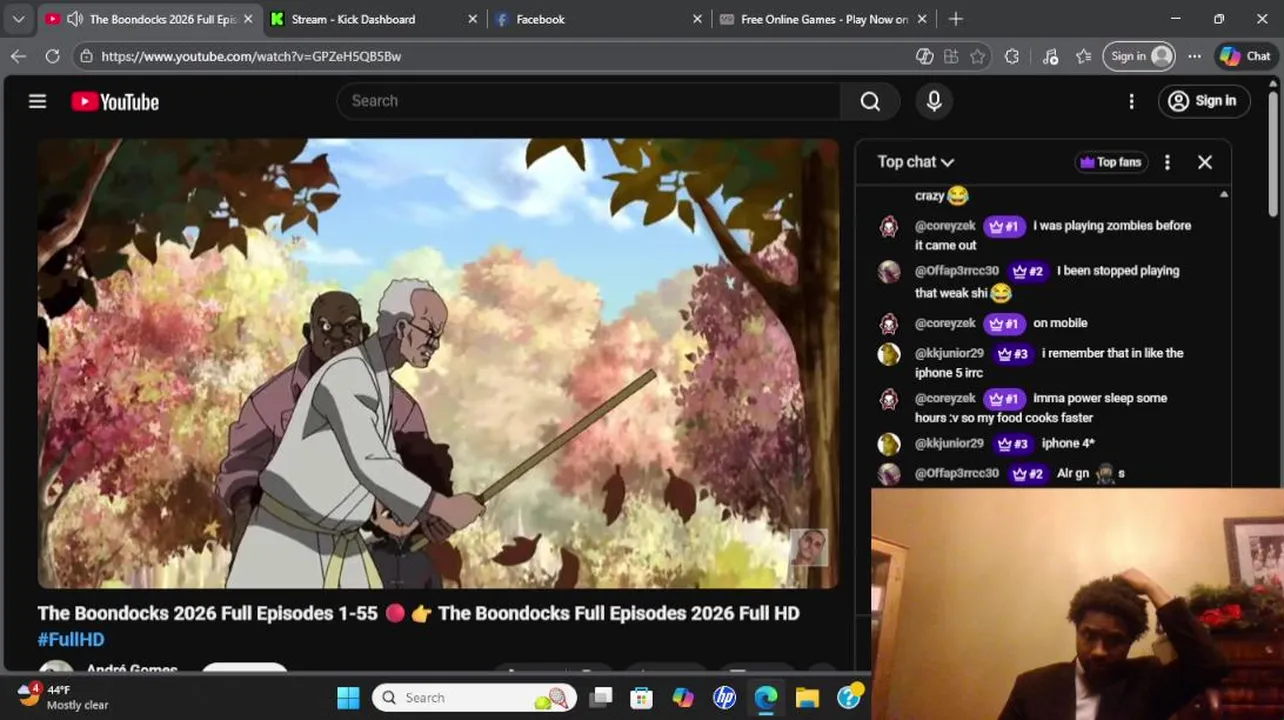Open the HP app on the taskbar

[724, 697]
